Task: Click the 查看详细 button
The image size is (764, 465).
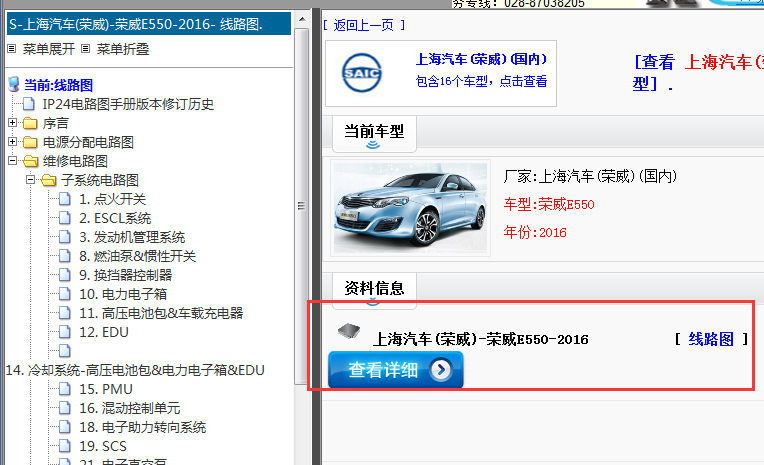Action: [396, 370]
